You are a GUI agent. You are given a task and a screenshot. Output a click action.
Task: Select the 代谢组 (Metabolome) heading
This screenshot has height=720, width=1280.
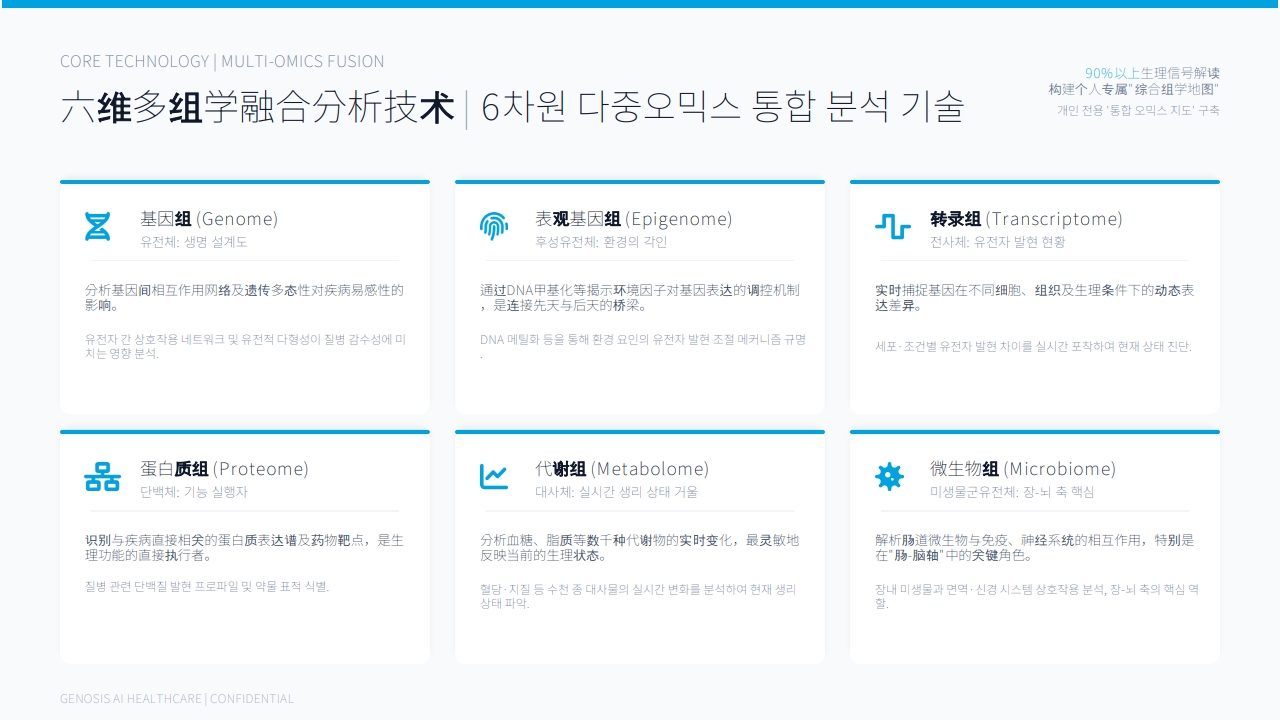622,469
